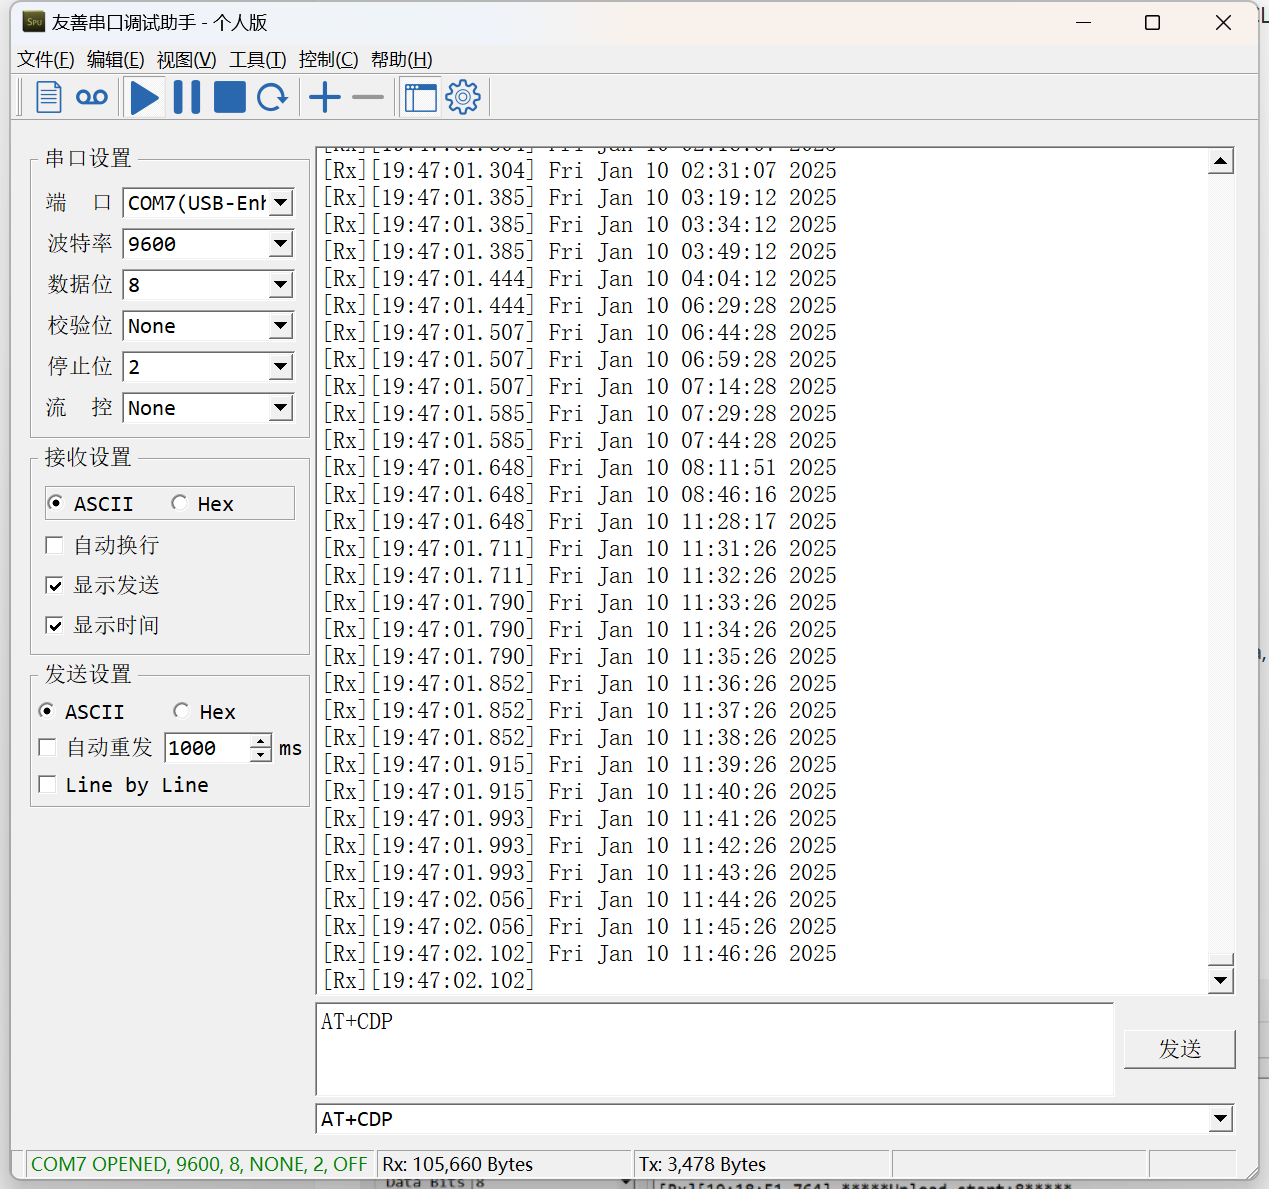Toggle the panel layout view icon
This screenshot has height=1189, width=1269.
tap(420, 97)
